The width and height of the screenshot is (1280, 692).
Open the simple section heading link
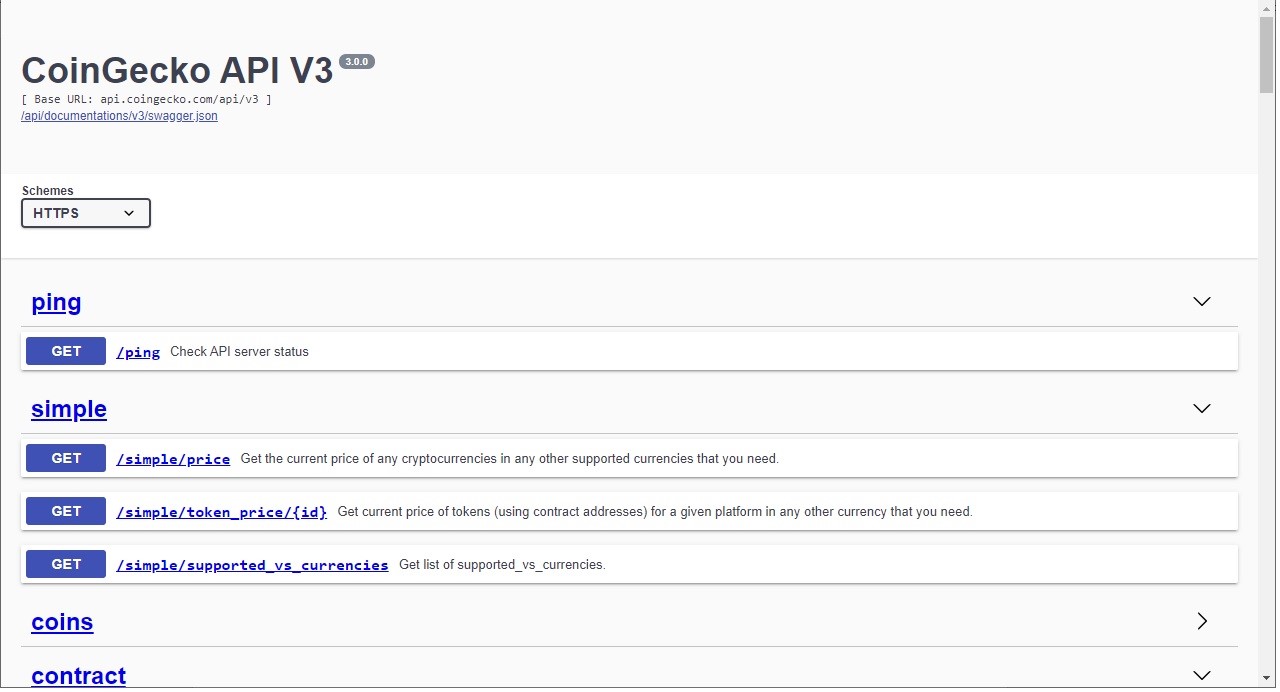[x=69, y=409]
